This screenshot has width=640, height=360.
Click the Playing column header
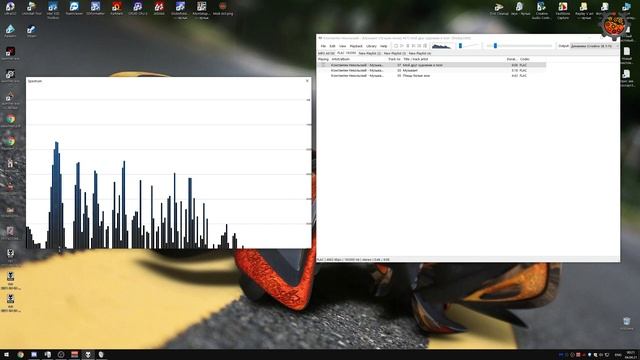click(x=323, y=59)
